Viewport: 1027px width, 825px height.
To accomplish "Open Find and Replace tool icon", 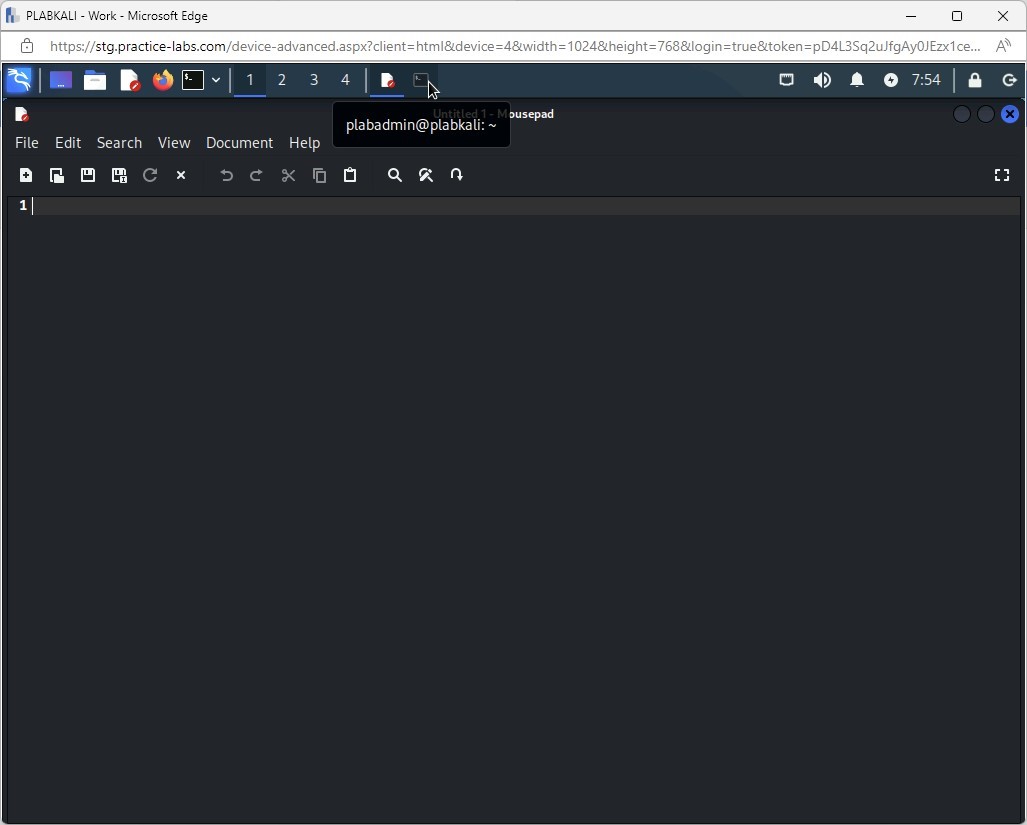I will pyautogui.click(x=426, y=175).
